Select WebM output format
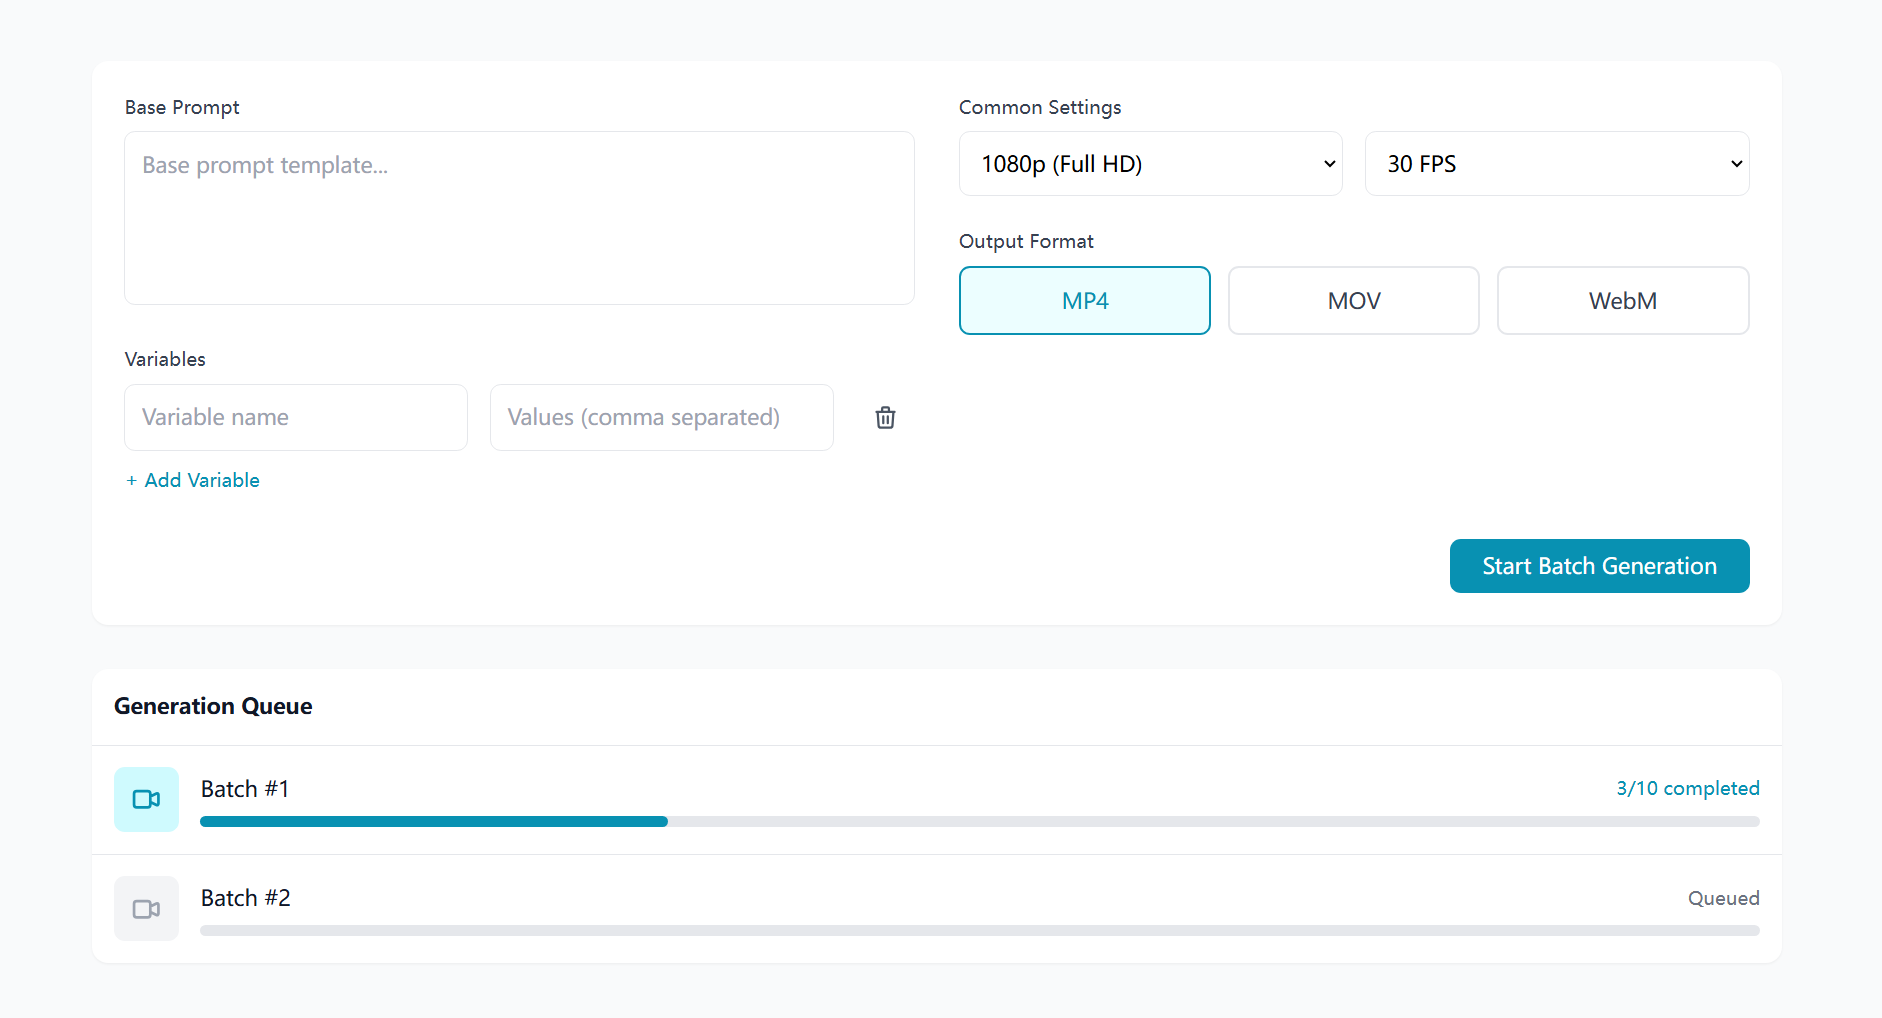This screenshot has width=1882, height=1018. pyautogui.click(x=1623, y=300)
